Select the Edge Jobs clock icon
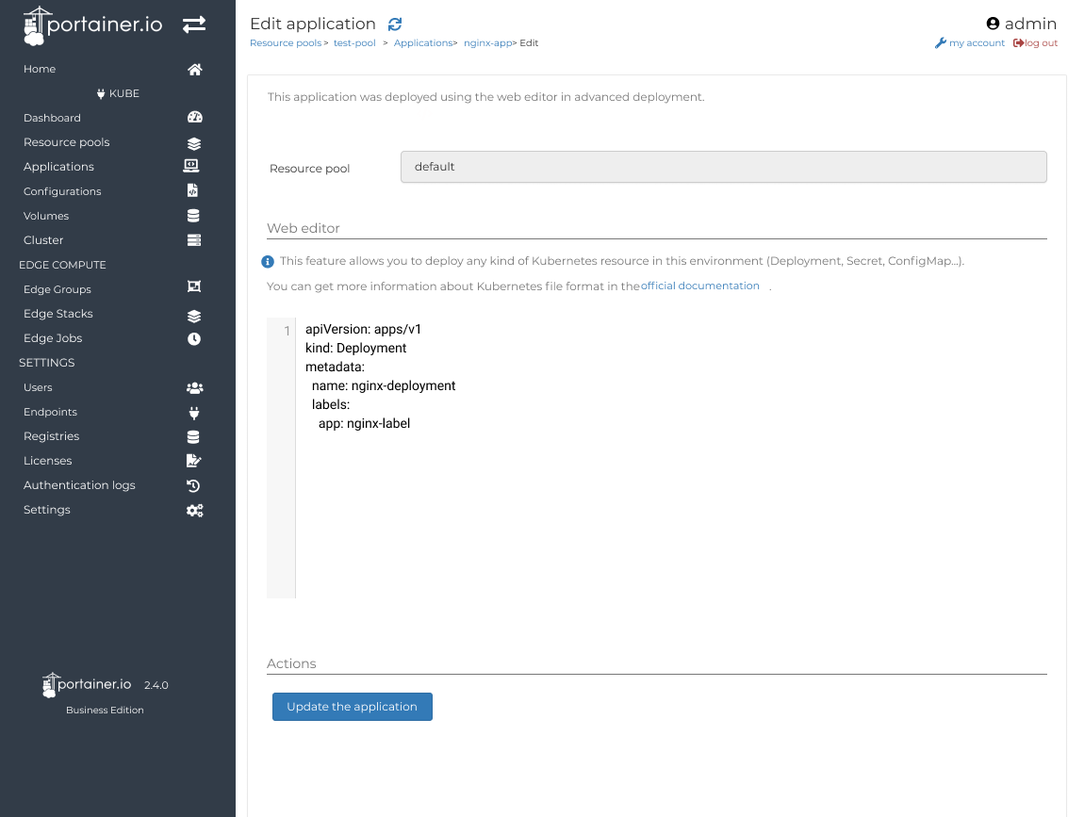 pos(194,337)
